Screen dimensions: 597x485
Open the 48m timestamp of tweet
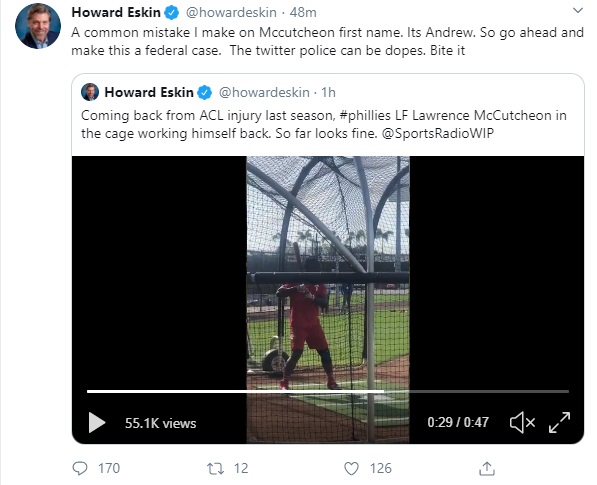303,12
